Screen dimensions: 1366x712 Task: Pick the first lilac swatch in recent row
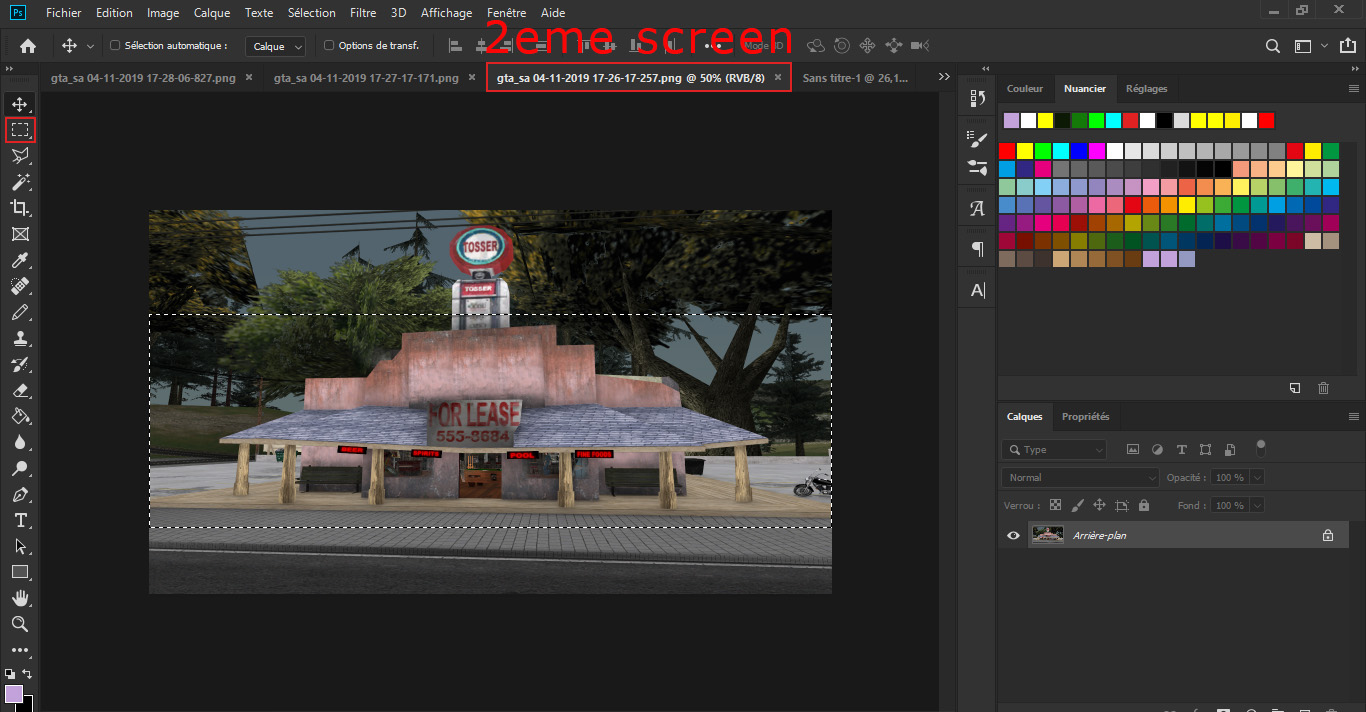(1012, 120)
